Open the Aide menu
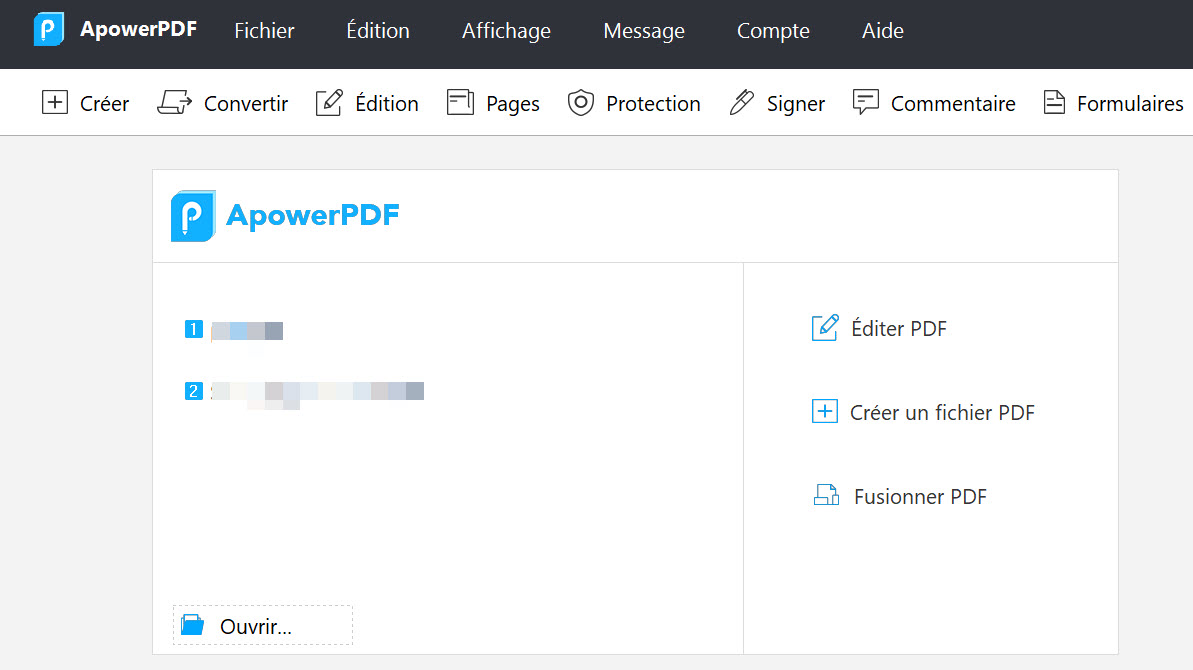The height and width of the screenshot is (670, 1193). click(882, 31)
